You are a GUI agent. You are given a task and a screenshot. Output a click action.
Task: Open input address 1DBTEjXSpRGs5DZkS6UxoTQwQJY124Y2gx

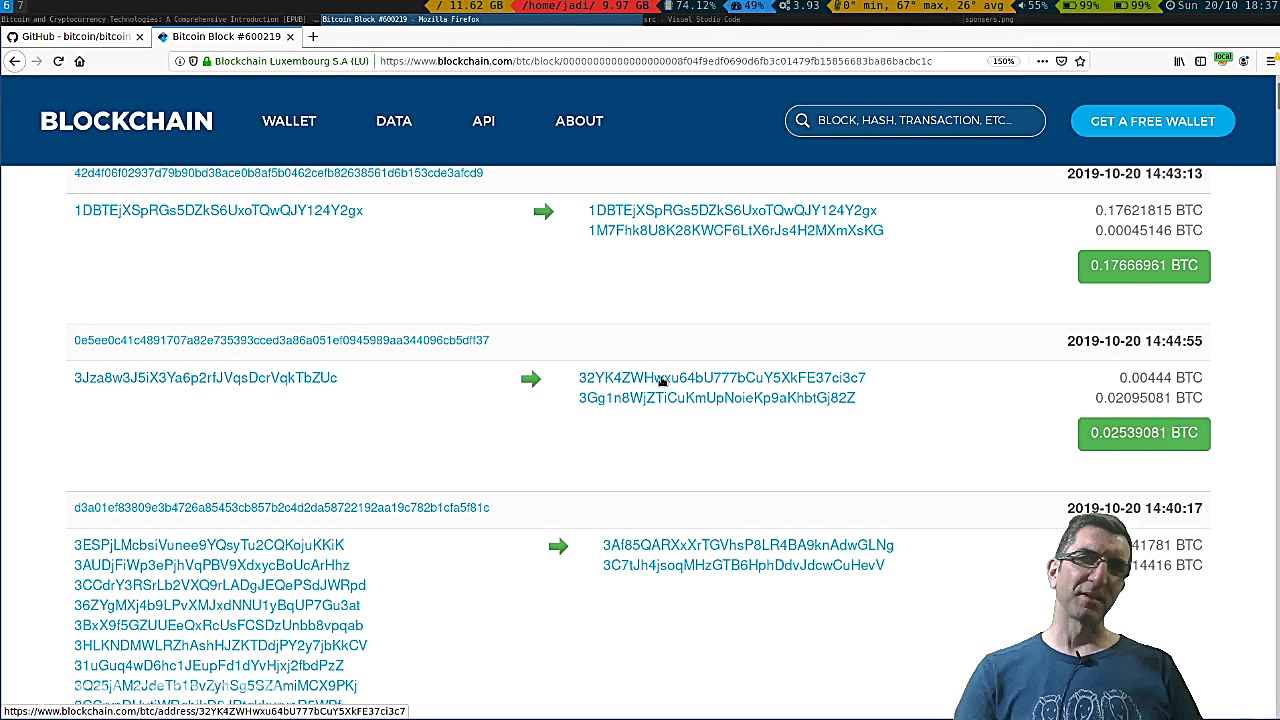pos(218,210)
